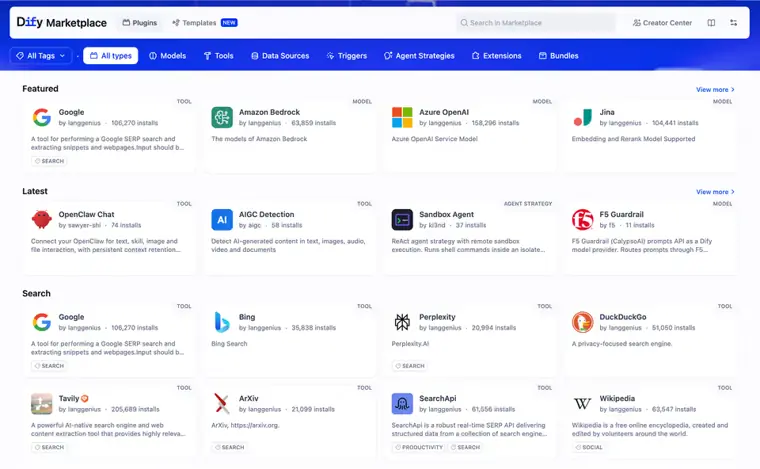This screenshot has height=469, width=760.
Task: Click the Sandbox Agent terminal icon
Action: [x=402, y=219]
